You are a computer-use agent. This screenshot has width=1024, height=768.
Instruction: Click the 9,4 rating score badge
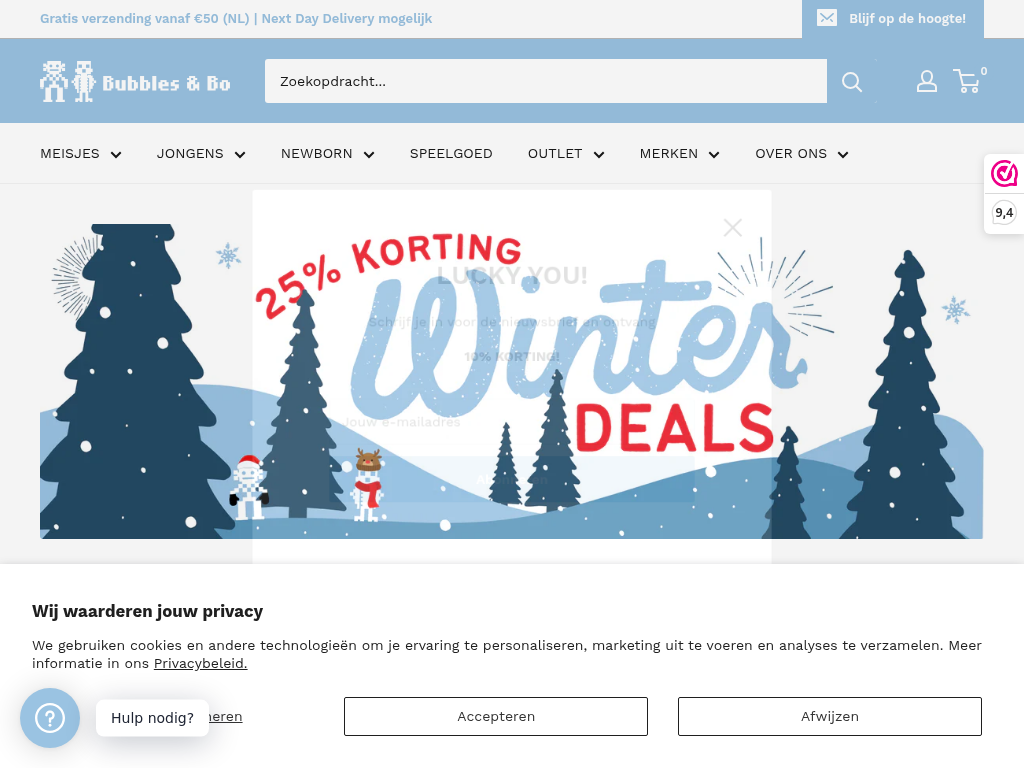(1004, 213)
